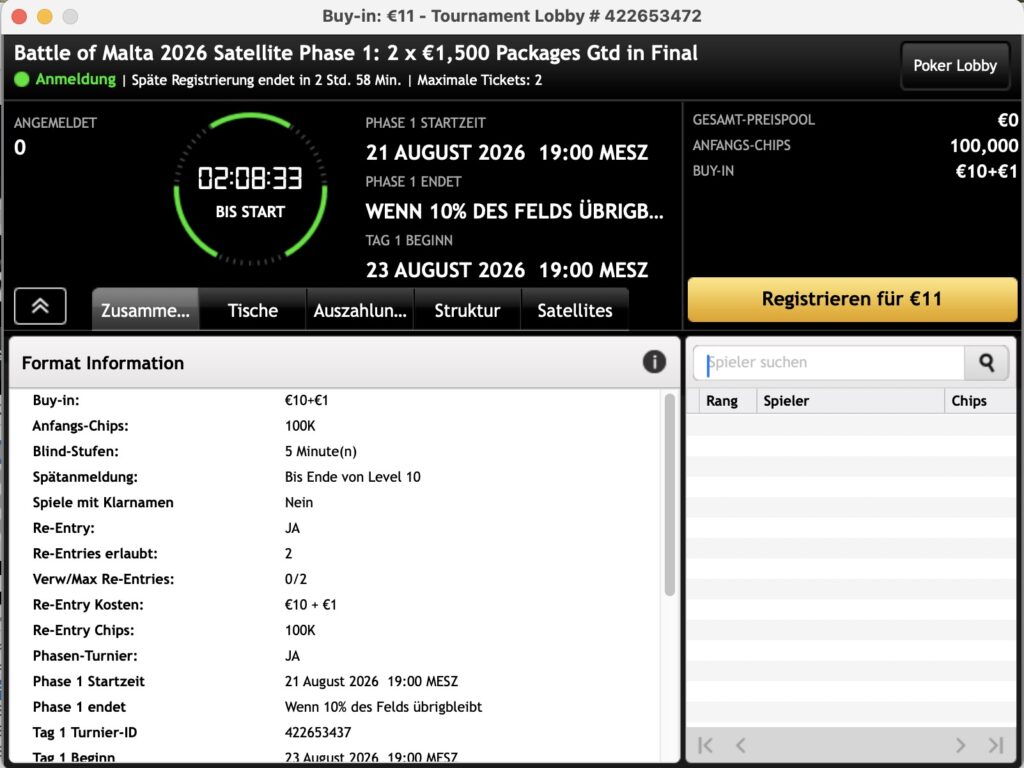Click the Verw/Max Re-Entries value 0/2
1024x768 pixels.
point(295,579)
